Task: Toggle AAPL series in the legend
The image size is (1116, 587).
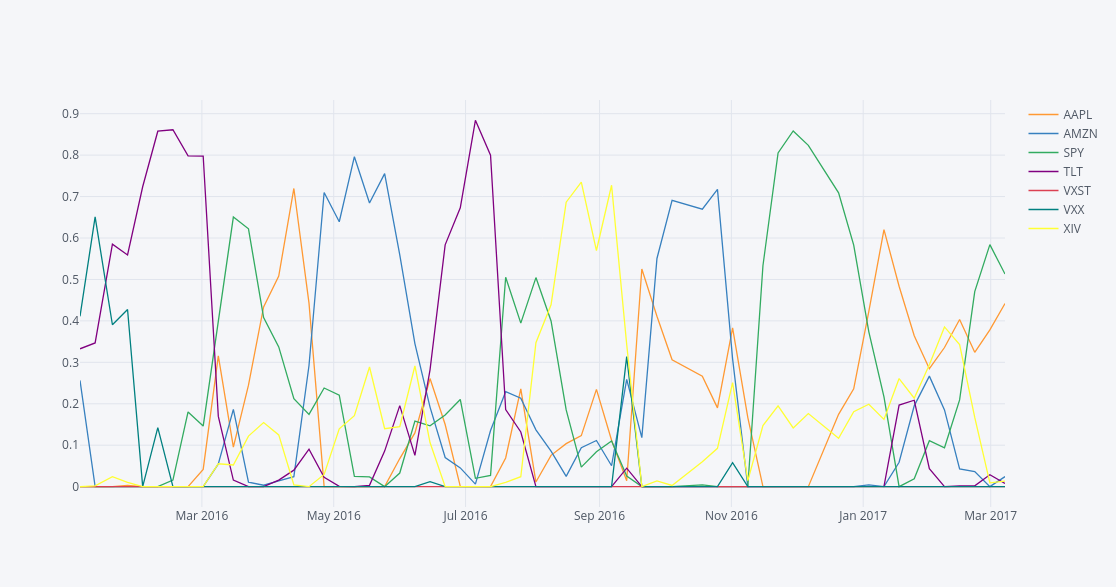Action: tap(1077, 114)
